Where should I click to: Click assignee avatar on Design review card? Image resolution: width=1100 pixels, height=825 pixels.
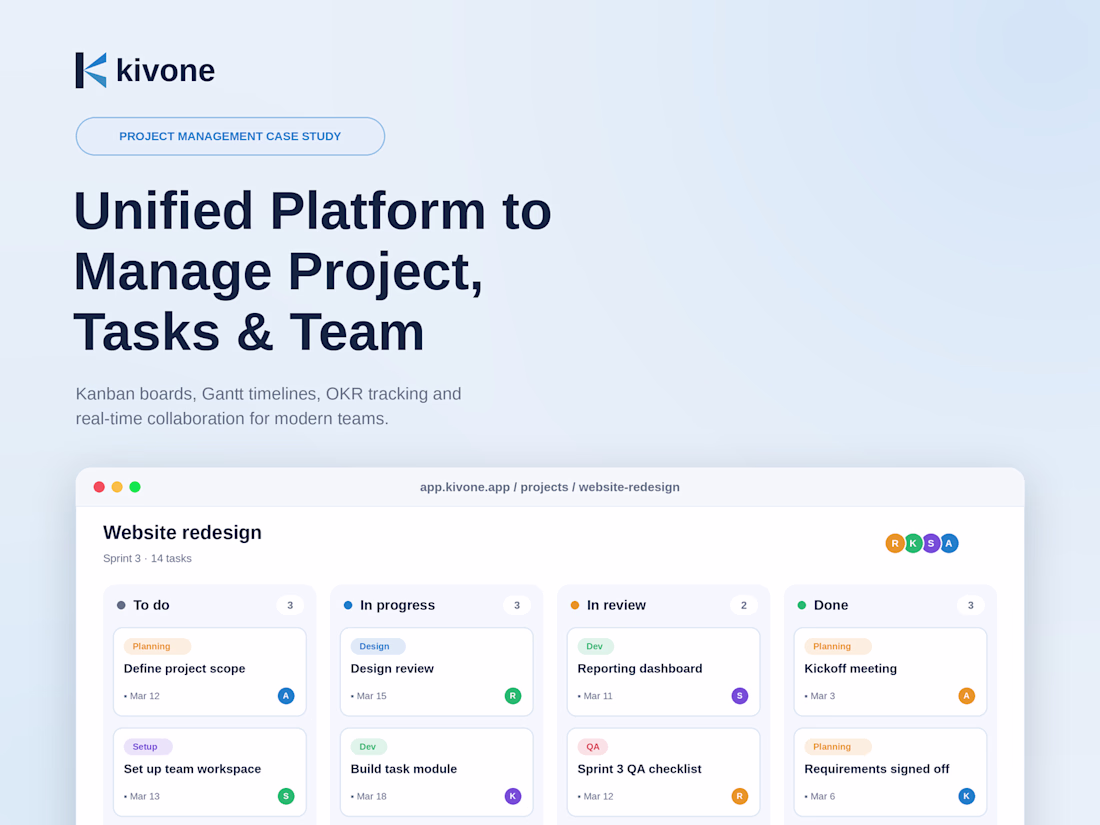point(513,696)
